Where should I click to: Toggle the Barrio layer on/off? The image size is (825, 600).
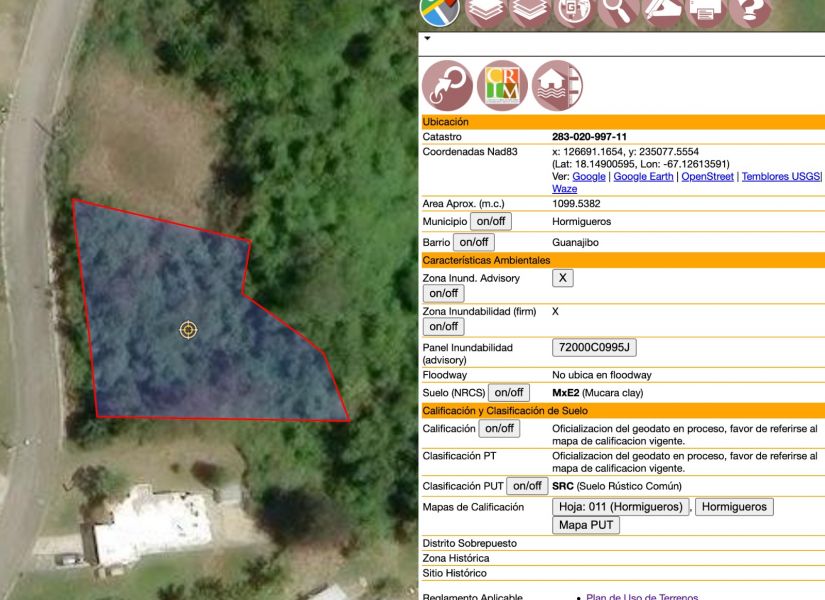pyautogui.click(x=474, y=242)
